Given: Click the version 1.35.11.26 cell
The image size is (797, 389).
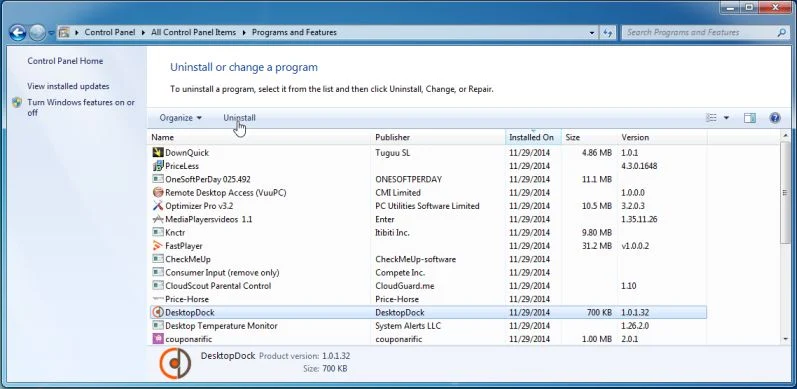Looking at the screenshot, I should [x=639, y=219].
